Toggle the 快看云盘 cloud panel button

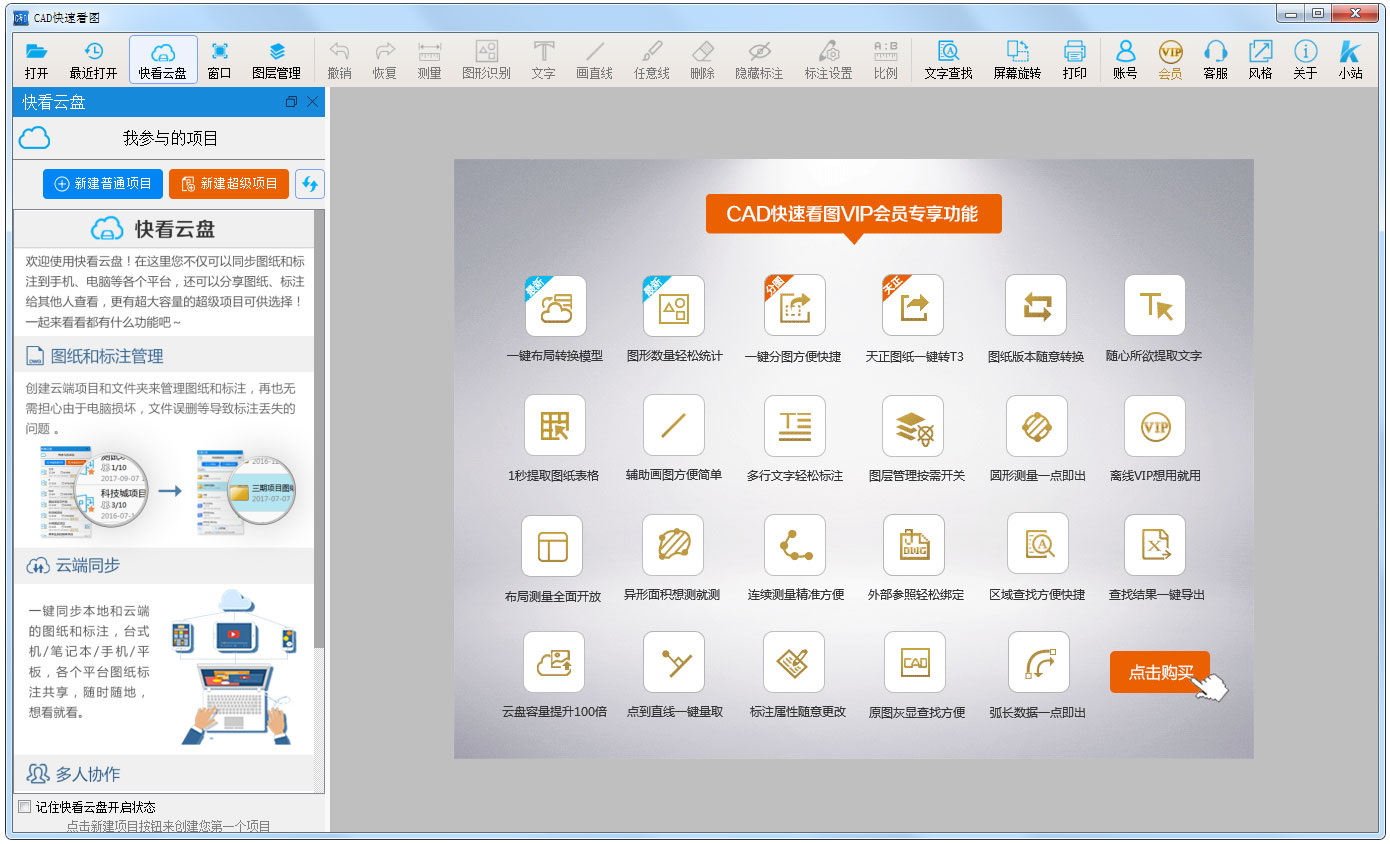pyautogui.click(x=163, y=61)
